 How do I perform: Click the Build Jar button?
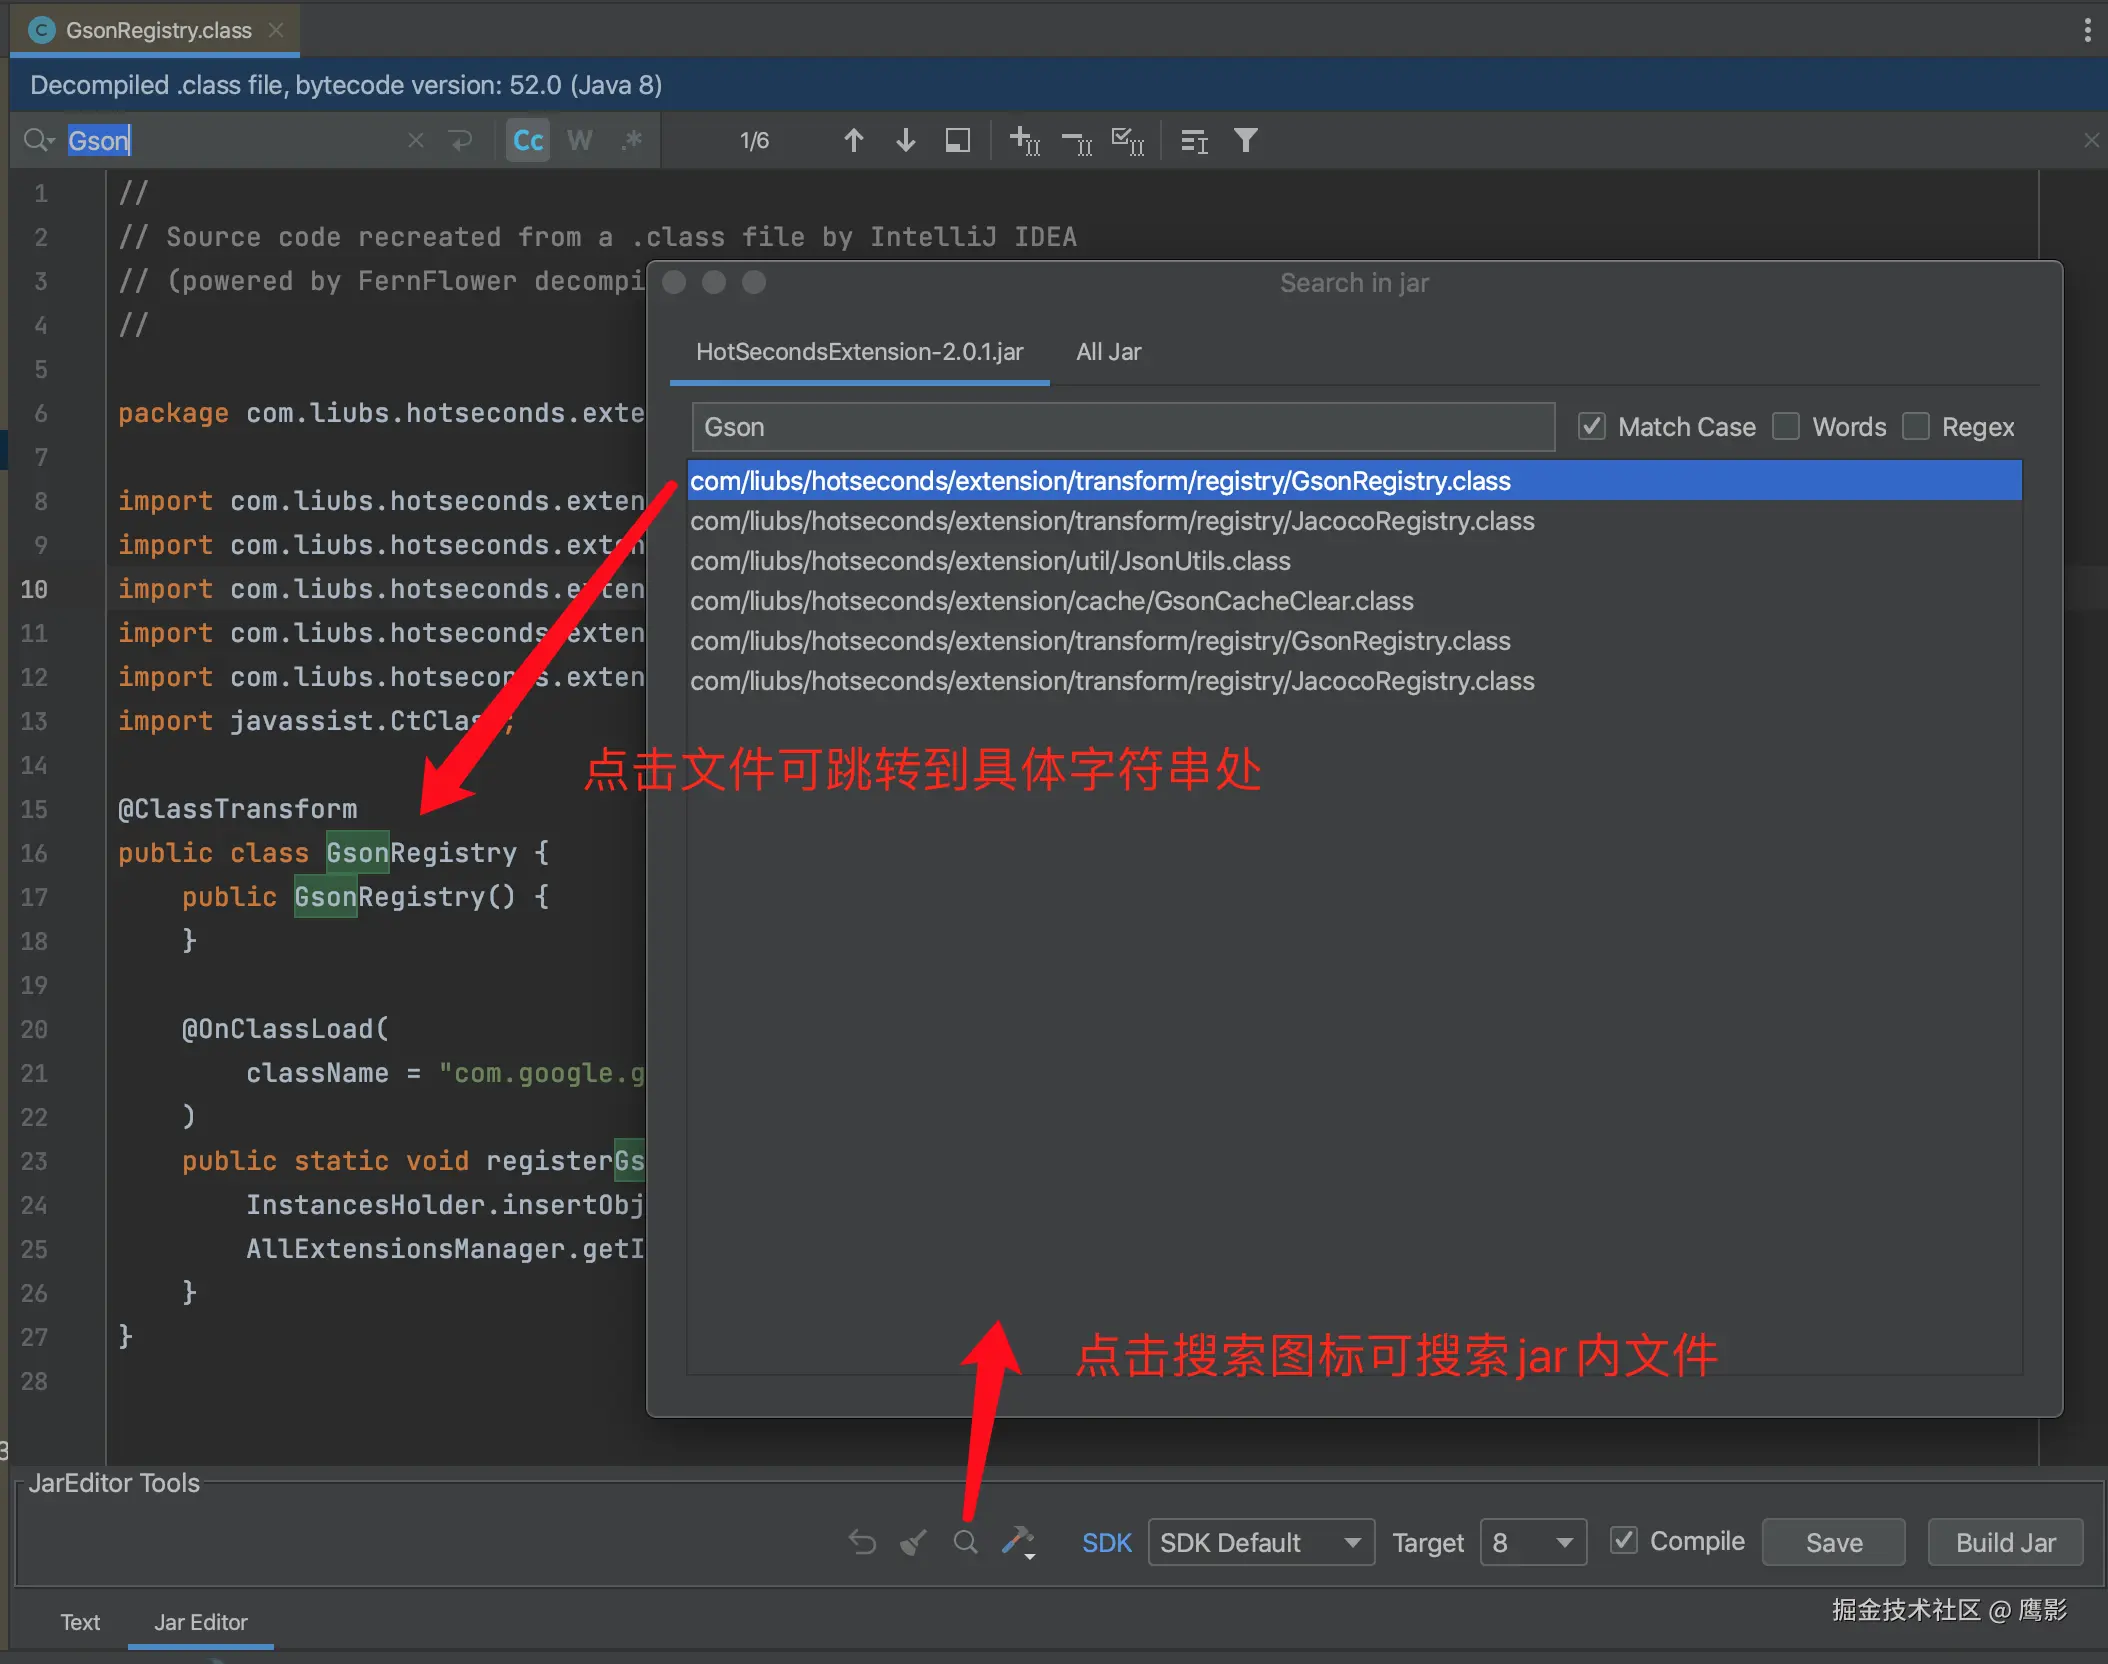(x=2005, y=1542)
